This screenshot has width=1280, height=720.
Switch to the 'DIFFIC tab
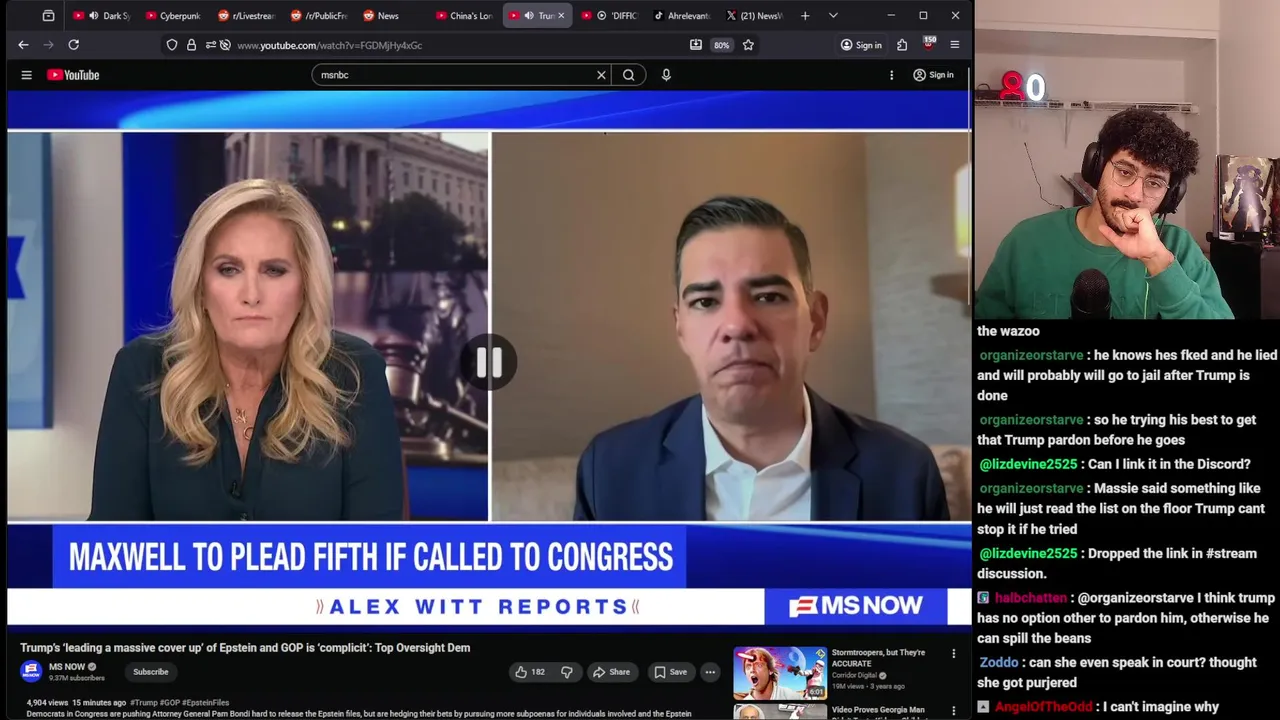[x=609, y=16]
